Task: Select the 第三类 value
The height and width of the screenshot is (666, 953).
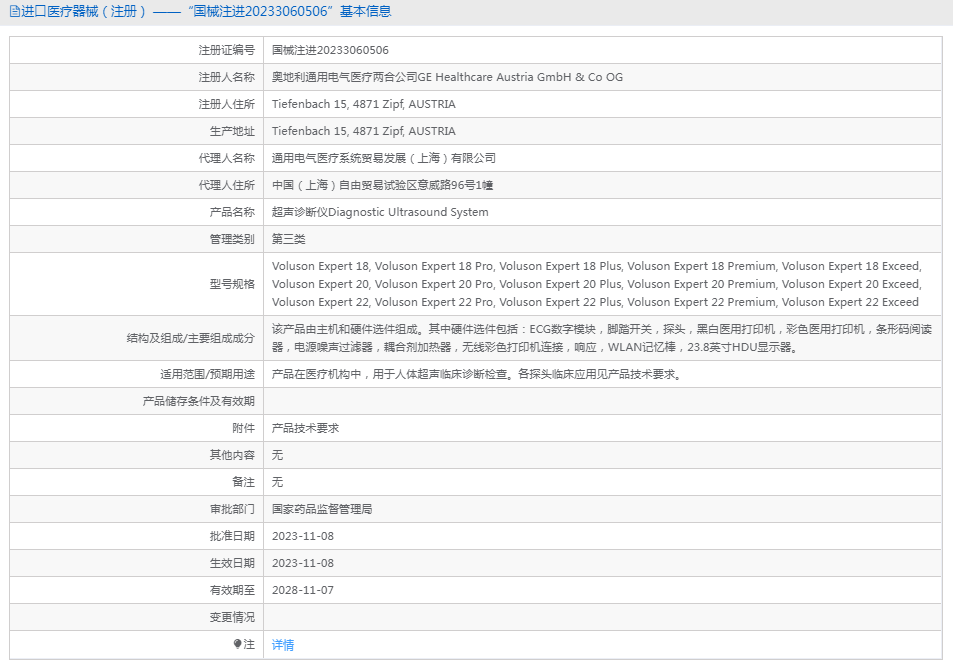Action: point(289,239)
